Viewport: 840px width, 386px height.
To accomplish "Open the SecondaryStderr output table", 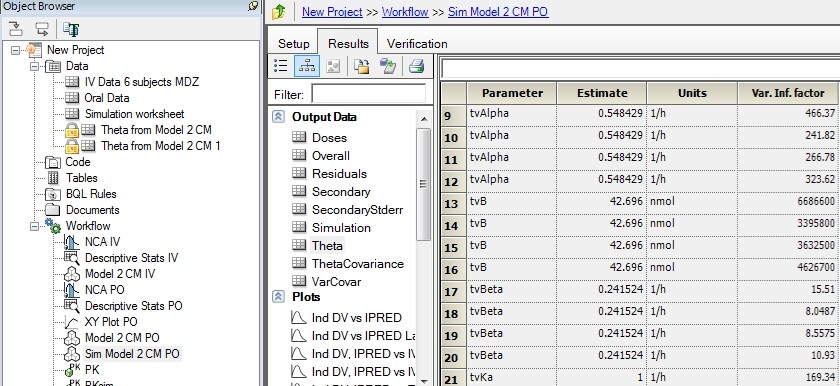I will [357, 210].
